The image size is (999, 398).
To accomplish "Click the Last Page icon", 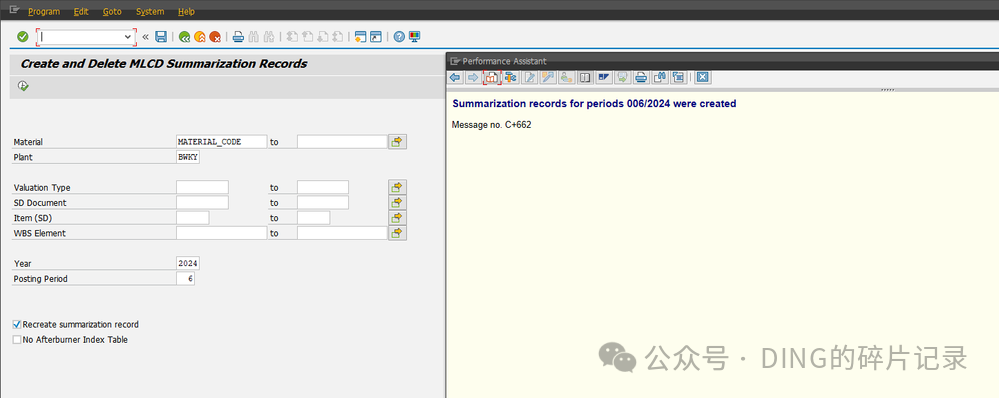I will pos(338,37).
